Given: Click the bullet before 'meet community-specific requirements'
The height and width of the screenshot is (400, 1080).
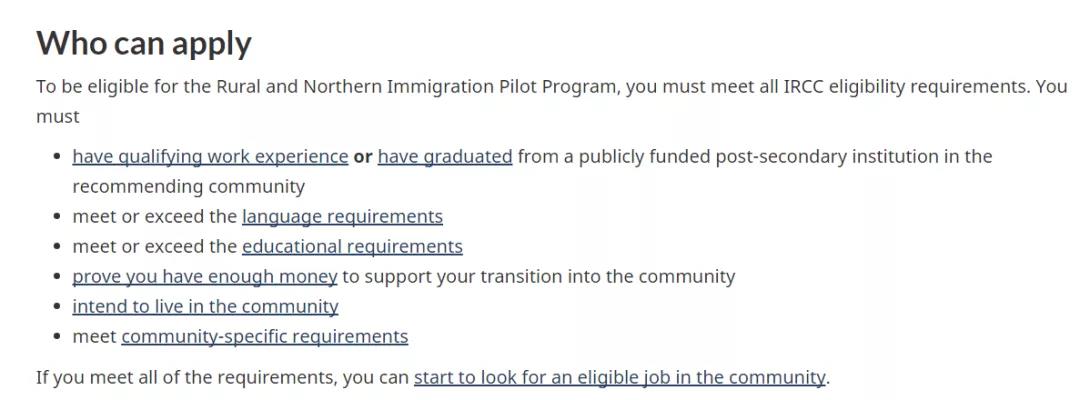Looking at the screenshot, I should pyautogui.click(x=58, y=337).
